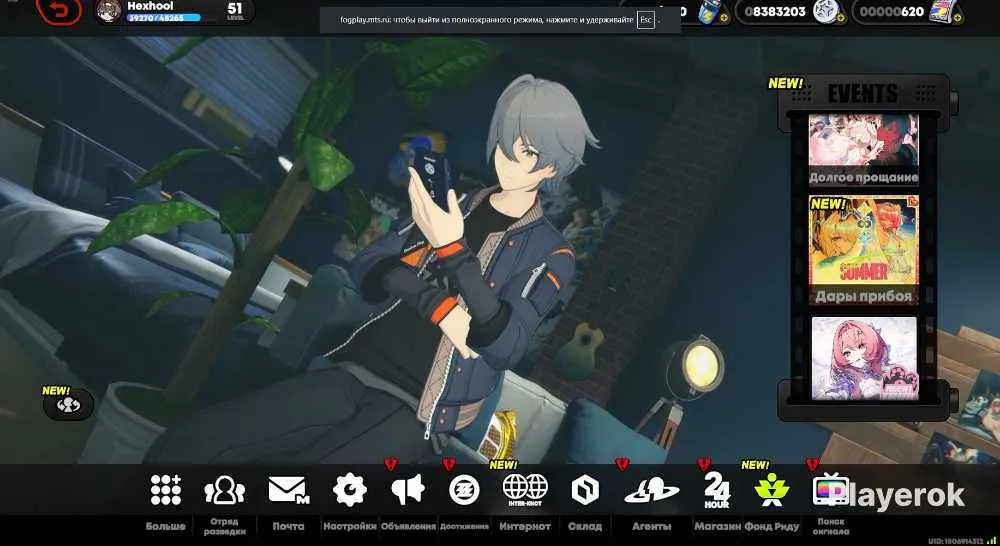Viewport: 1000px width, 546px height.
Task: Open the Дары прибоя summer event thumbnail
Action: tap(864, 250)
